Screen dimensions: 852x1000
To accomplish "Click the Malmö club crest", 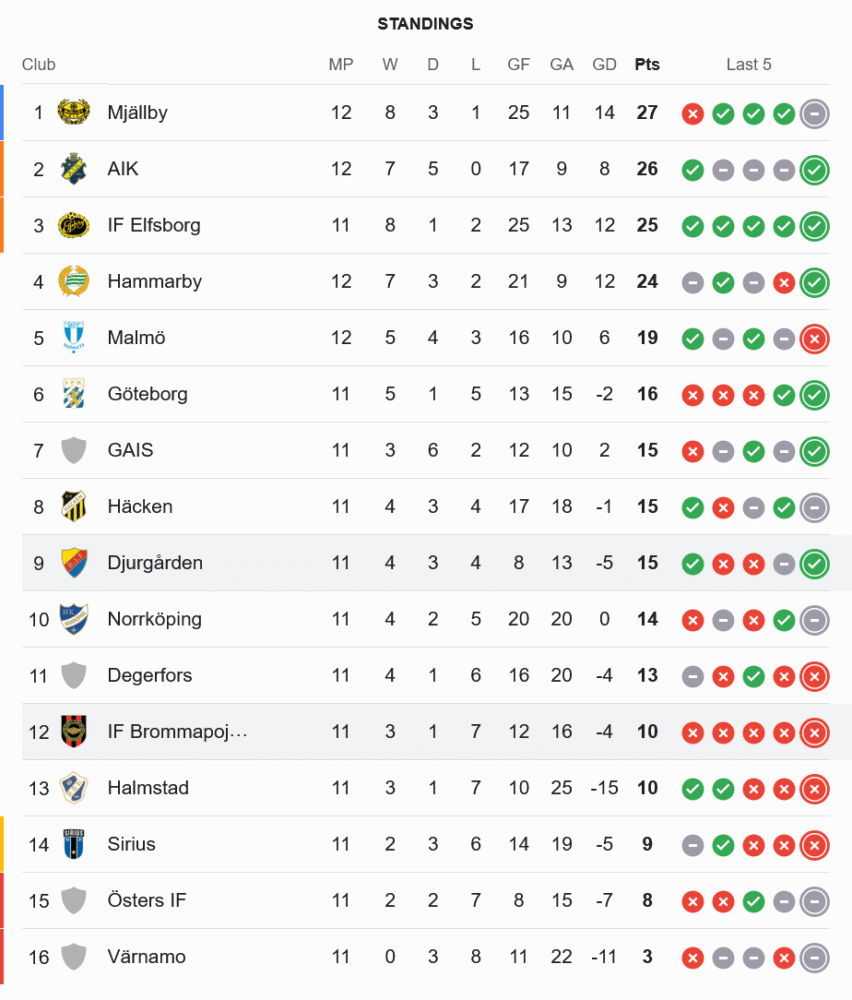I will click(73, 337).
